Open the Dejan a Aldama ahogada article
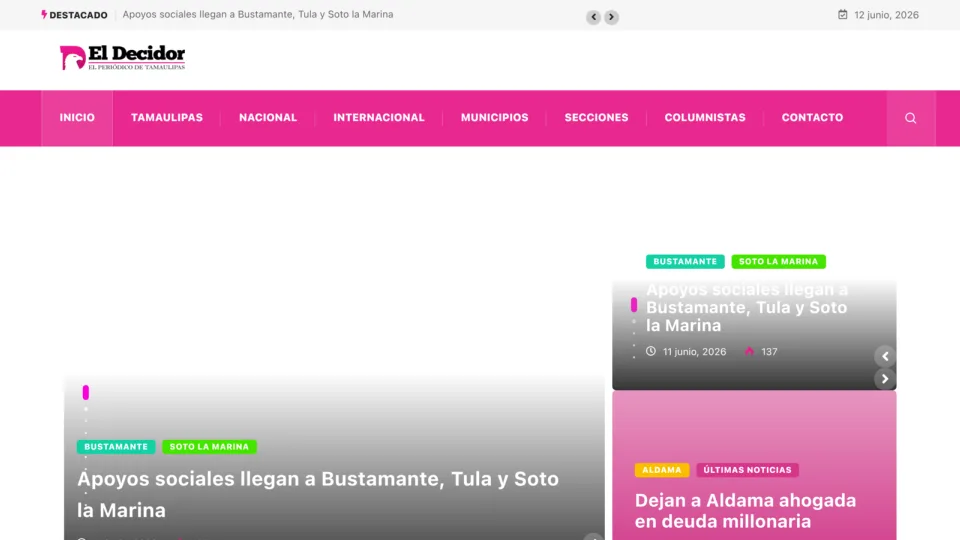 [745, 511]
